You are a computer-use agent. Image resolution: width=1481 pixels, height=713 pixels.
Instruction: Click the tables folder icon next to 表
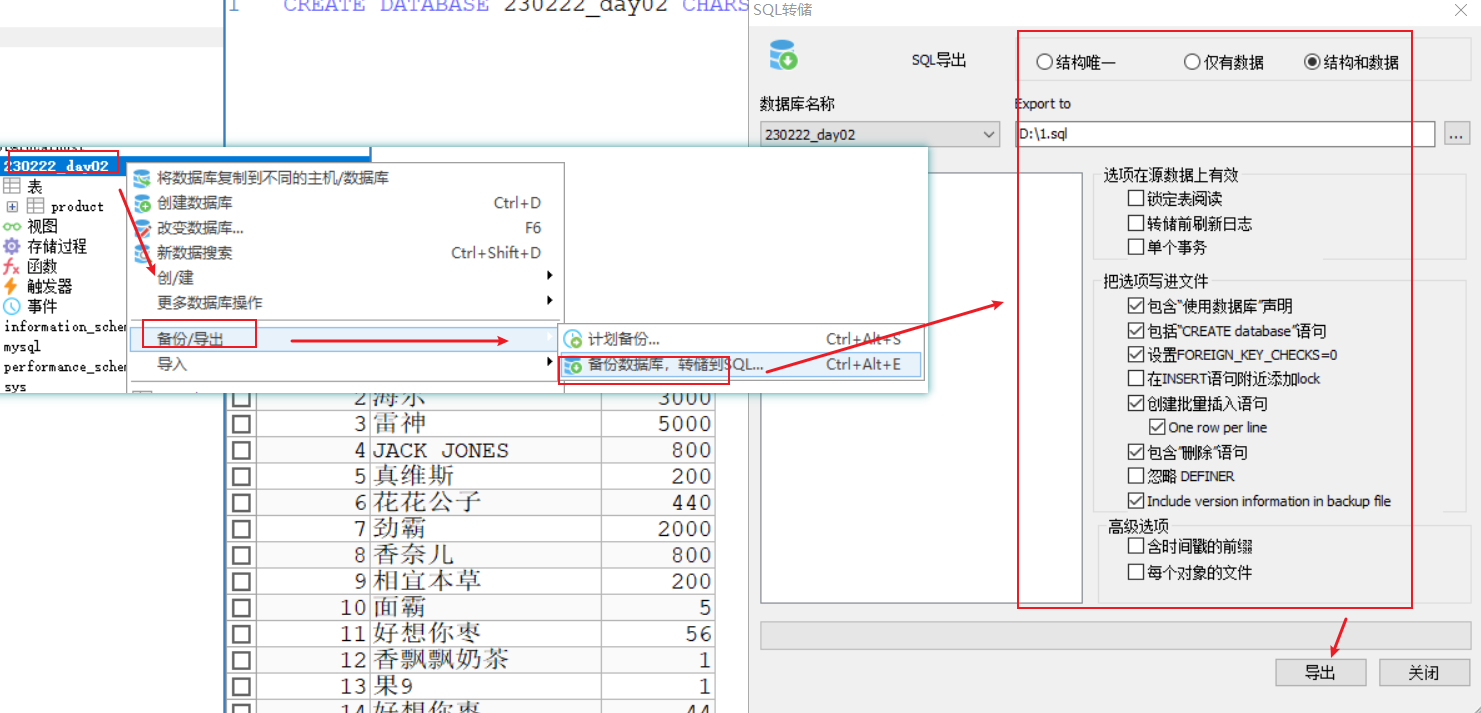coord(12,186)
